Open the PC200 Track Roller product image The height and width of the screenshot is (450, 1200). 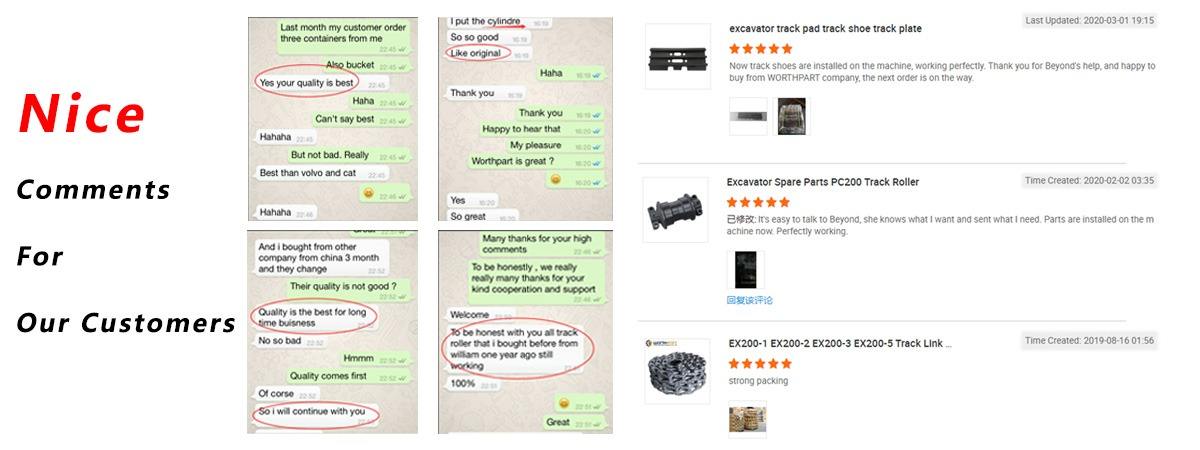click(675, 210)
